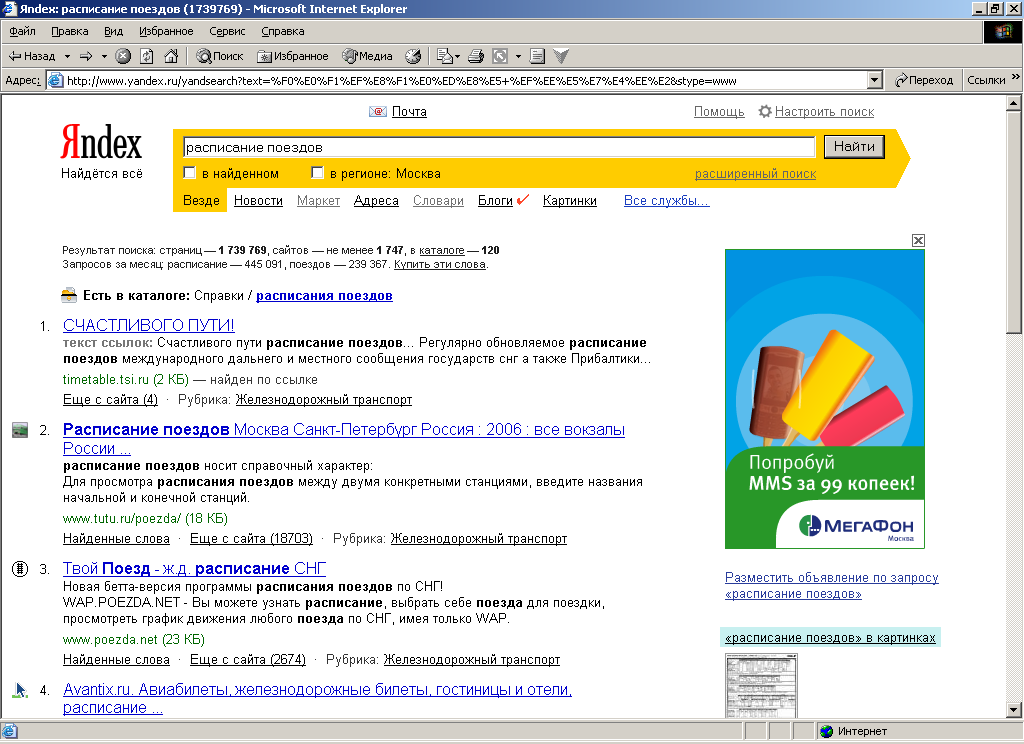Image resolution: width=1024 pixels, height=744 pixels.
Task: Open the Сервис menu
Action: (x=227, y=31)
